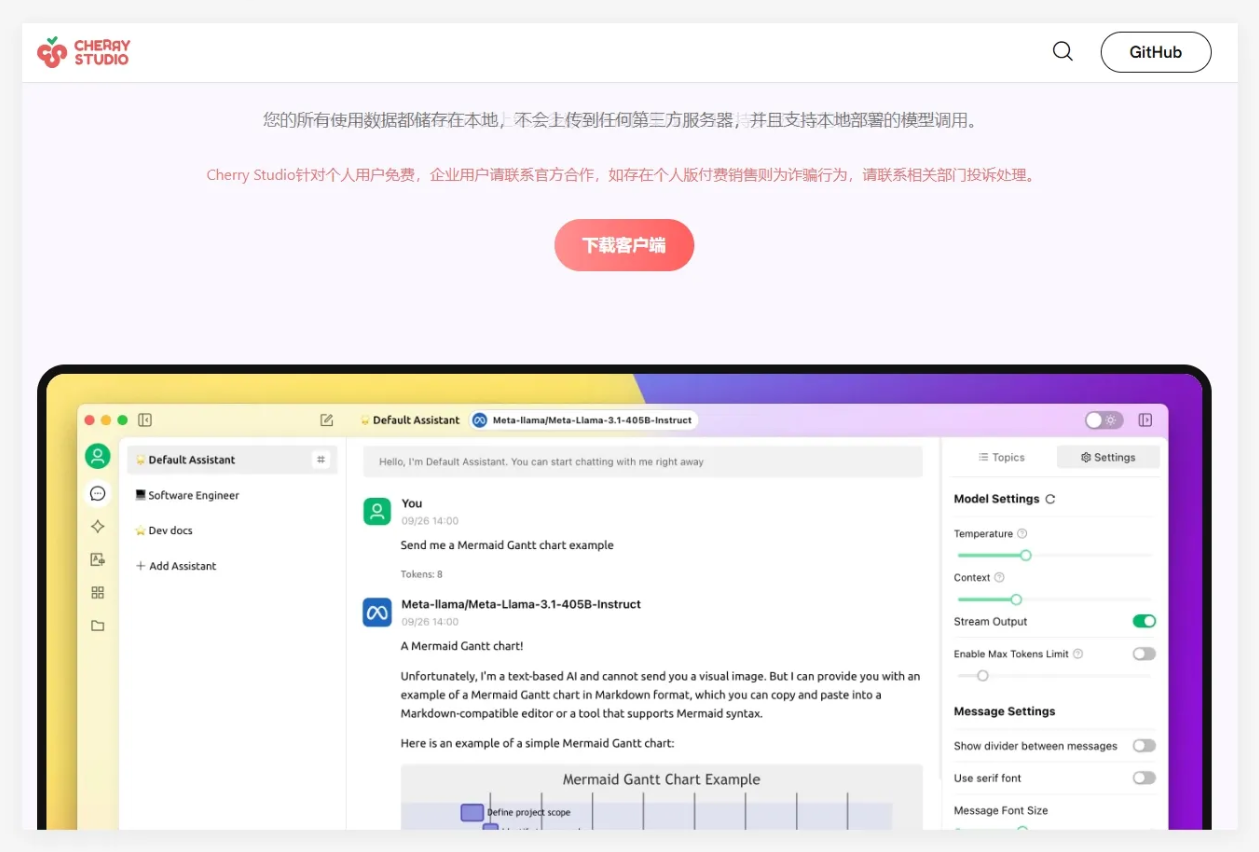Viewport: 1259px width, 852px height.
Task: Switch to the Topics tab
Action: pyautogui.click(x=1001, y=457)
